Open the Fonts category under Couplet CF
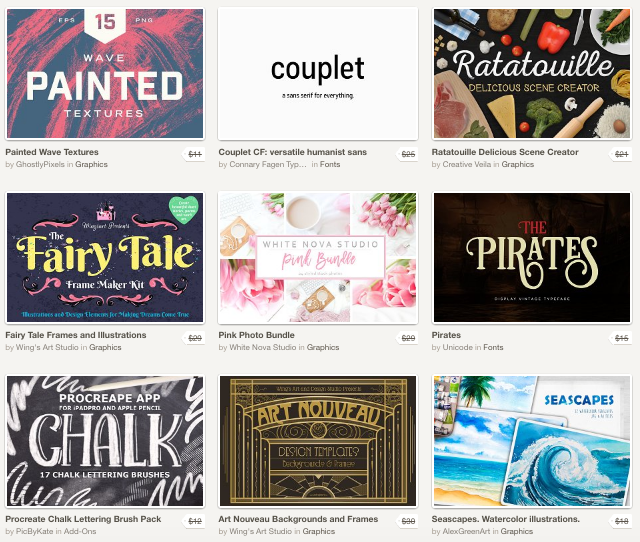Screen dimensions: 640x542 tap(330, 164)
